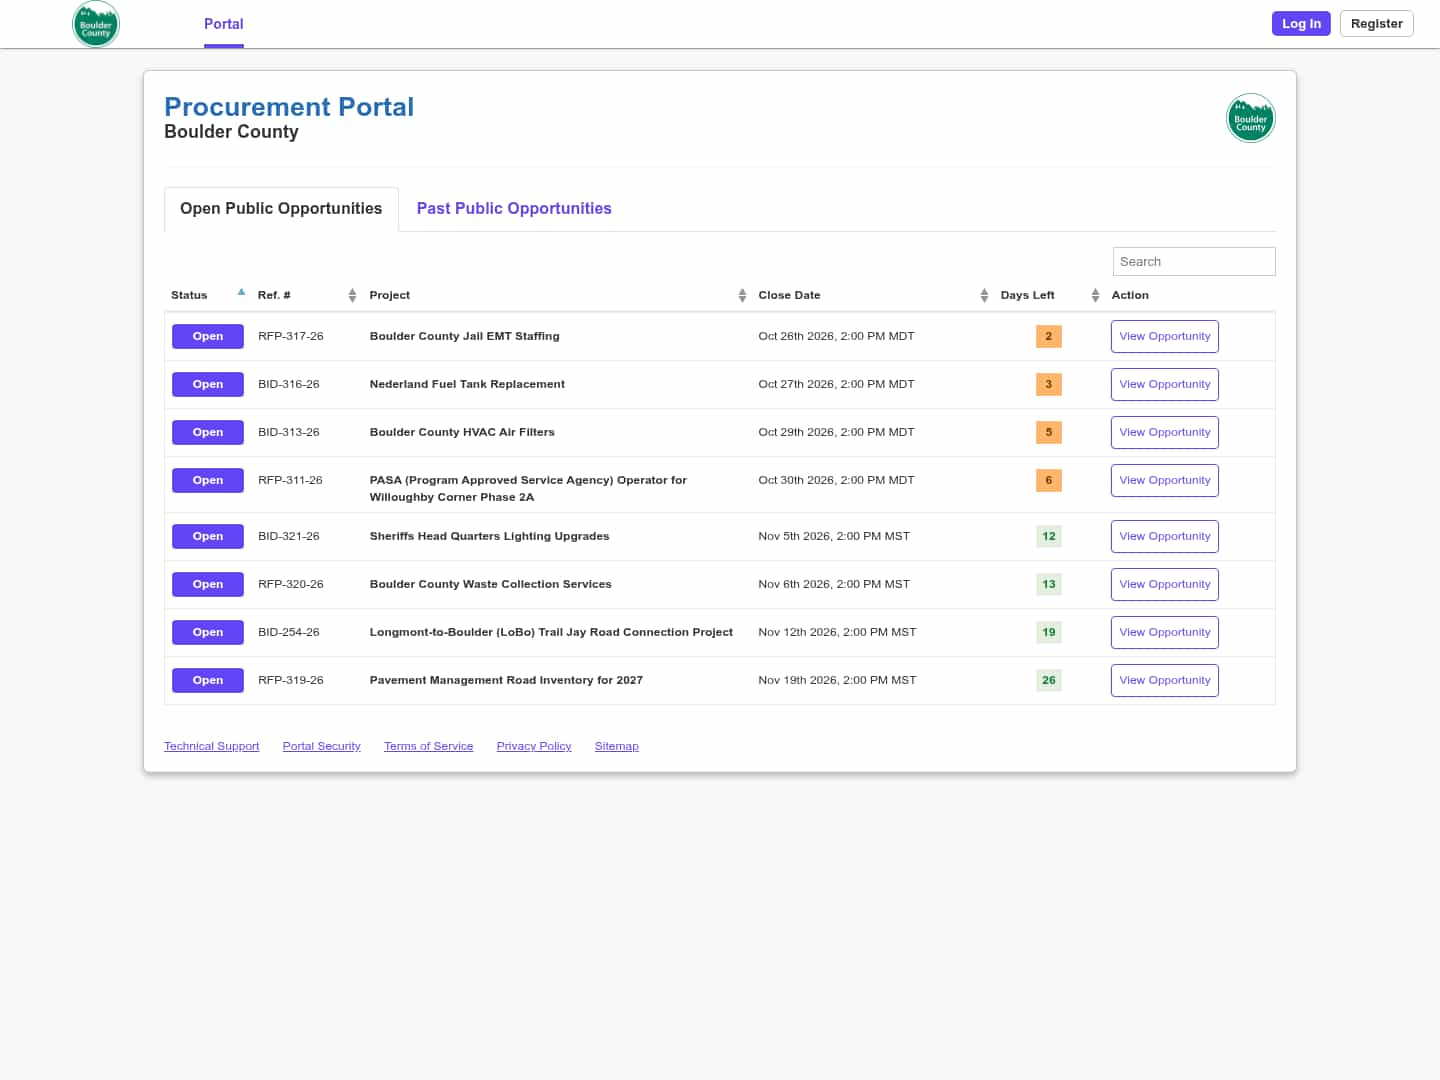View Opportunity for PASA Operator Willoughby Corner

coord(1165,480)
